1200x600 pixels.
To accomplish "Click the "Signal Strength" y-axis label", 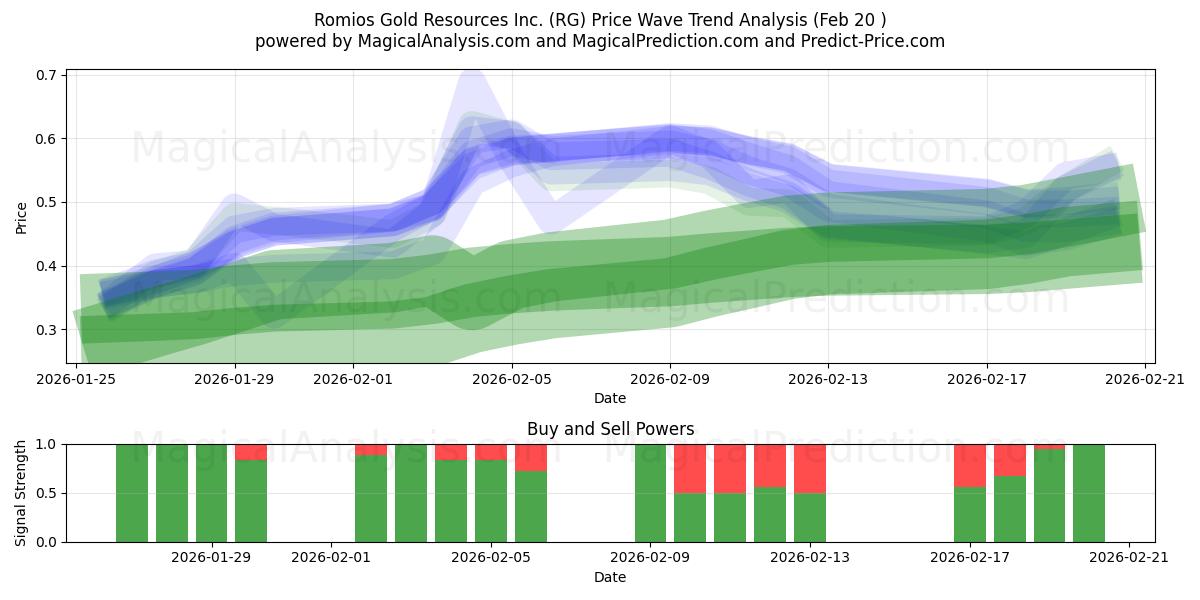I will (22, 493).
